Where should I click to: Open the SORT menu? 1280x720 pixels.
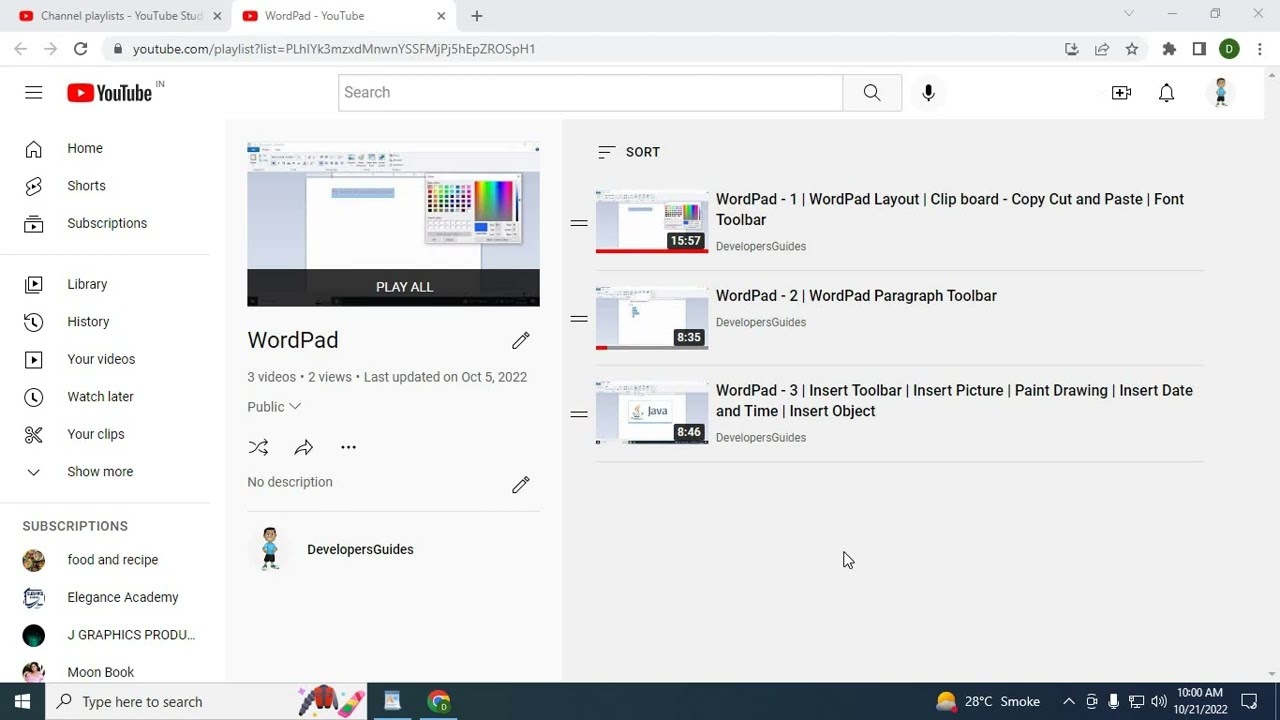pos(629,152)
